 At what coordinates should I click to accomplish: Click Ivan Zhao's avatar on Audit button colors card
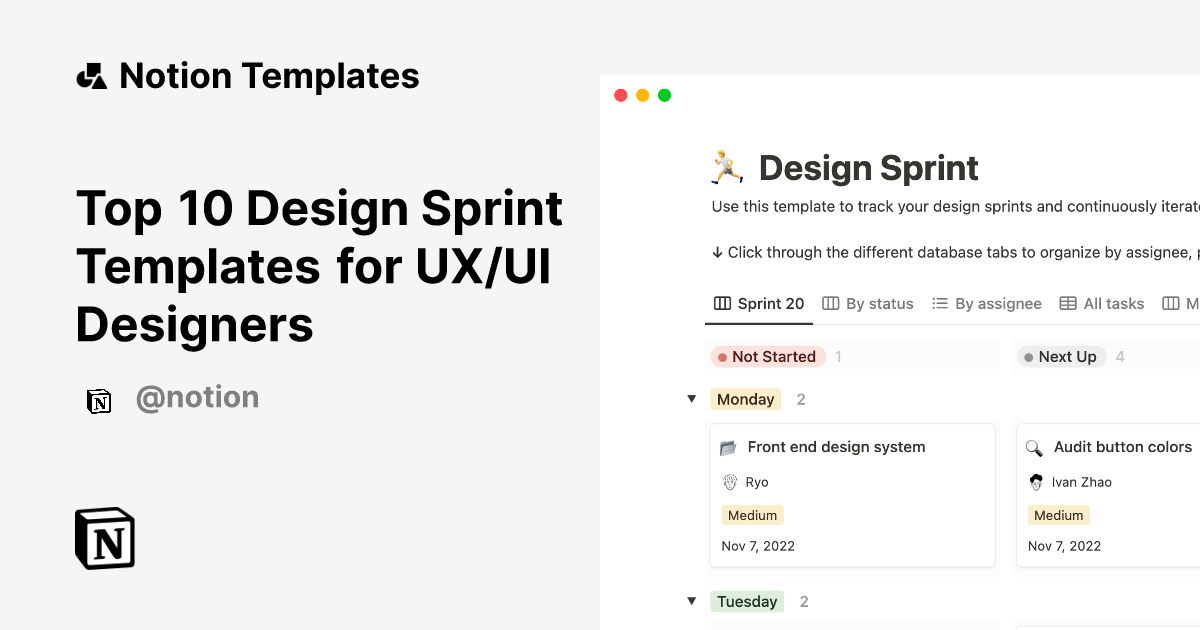tap(1036, 482)
